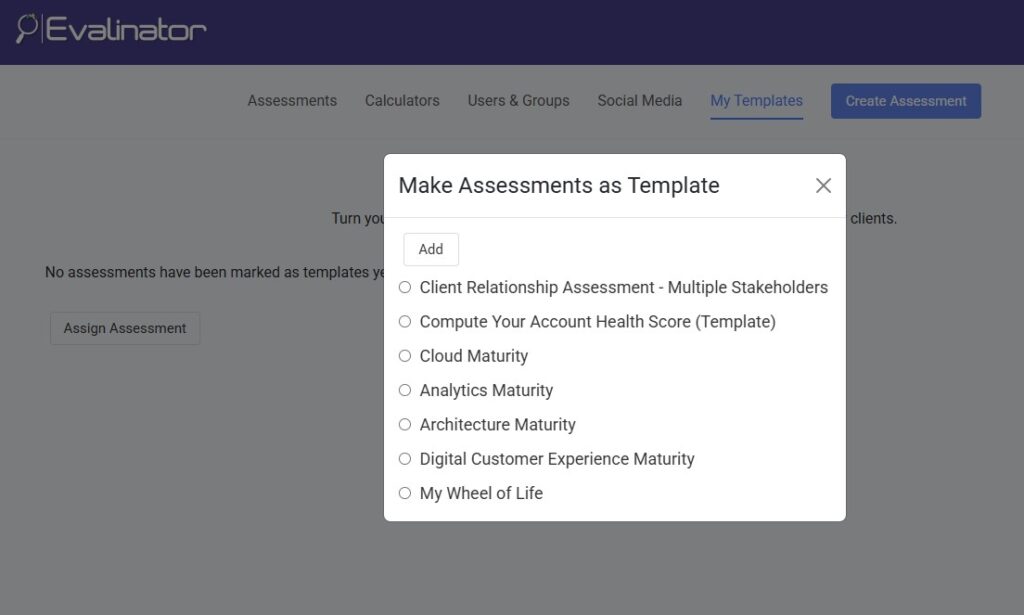The width and height of the screenshot is (1024, 615).
Task: Choose Compute Your Account Health Score radio
Action: point(405,322)
